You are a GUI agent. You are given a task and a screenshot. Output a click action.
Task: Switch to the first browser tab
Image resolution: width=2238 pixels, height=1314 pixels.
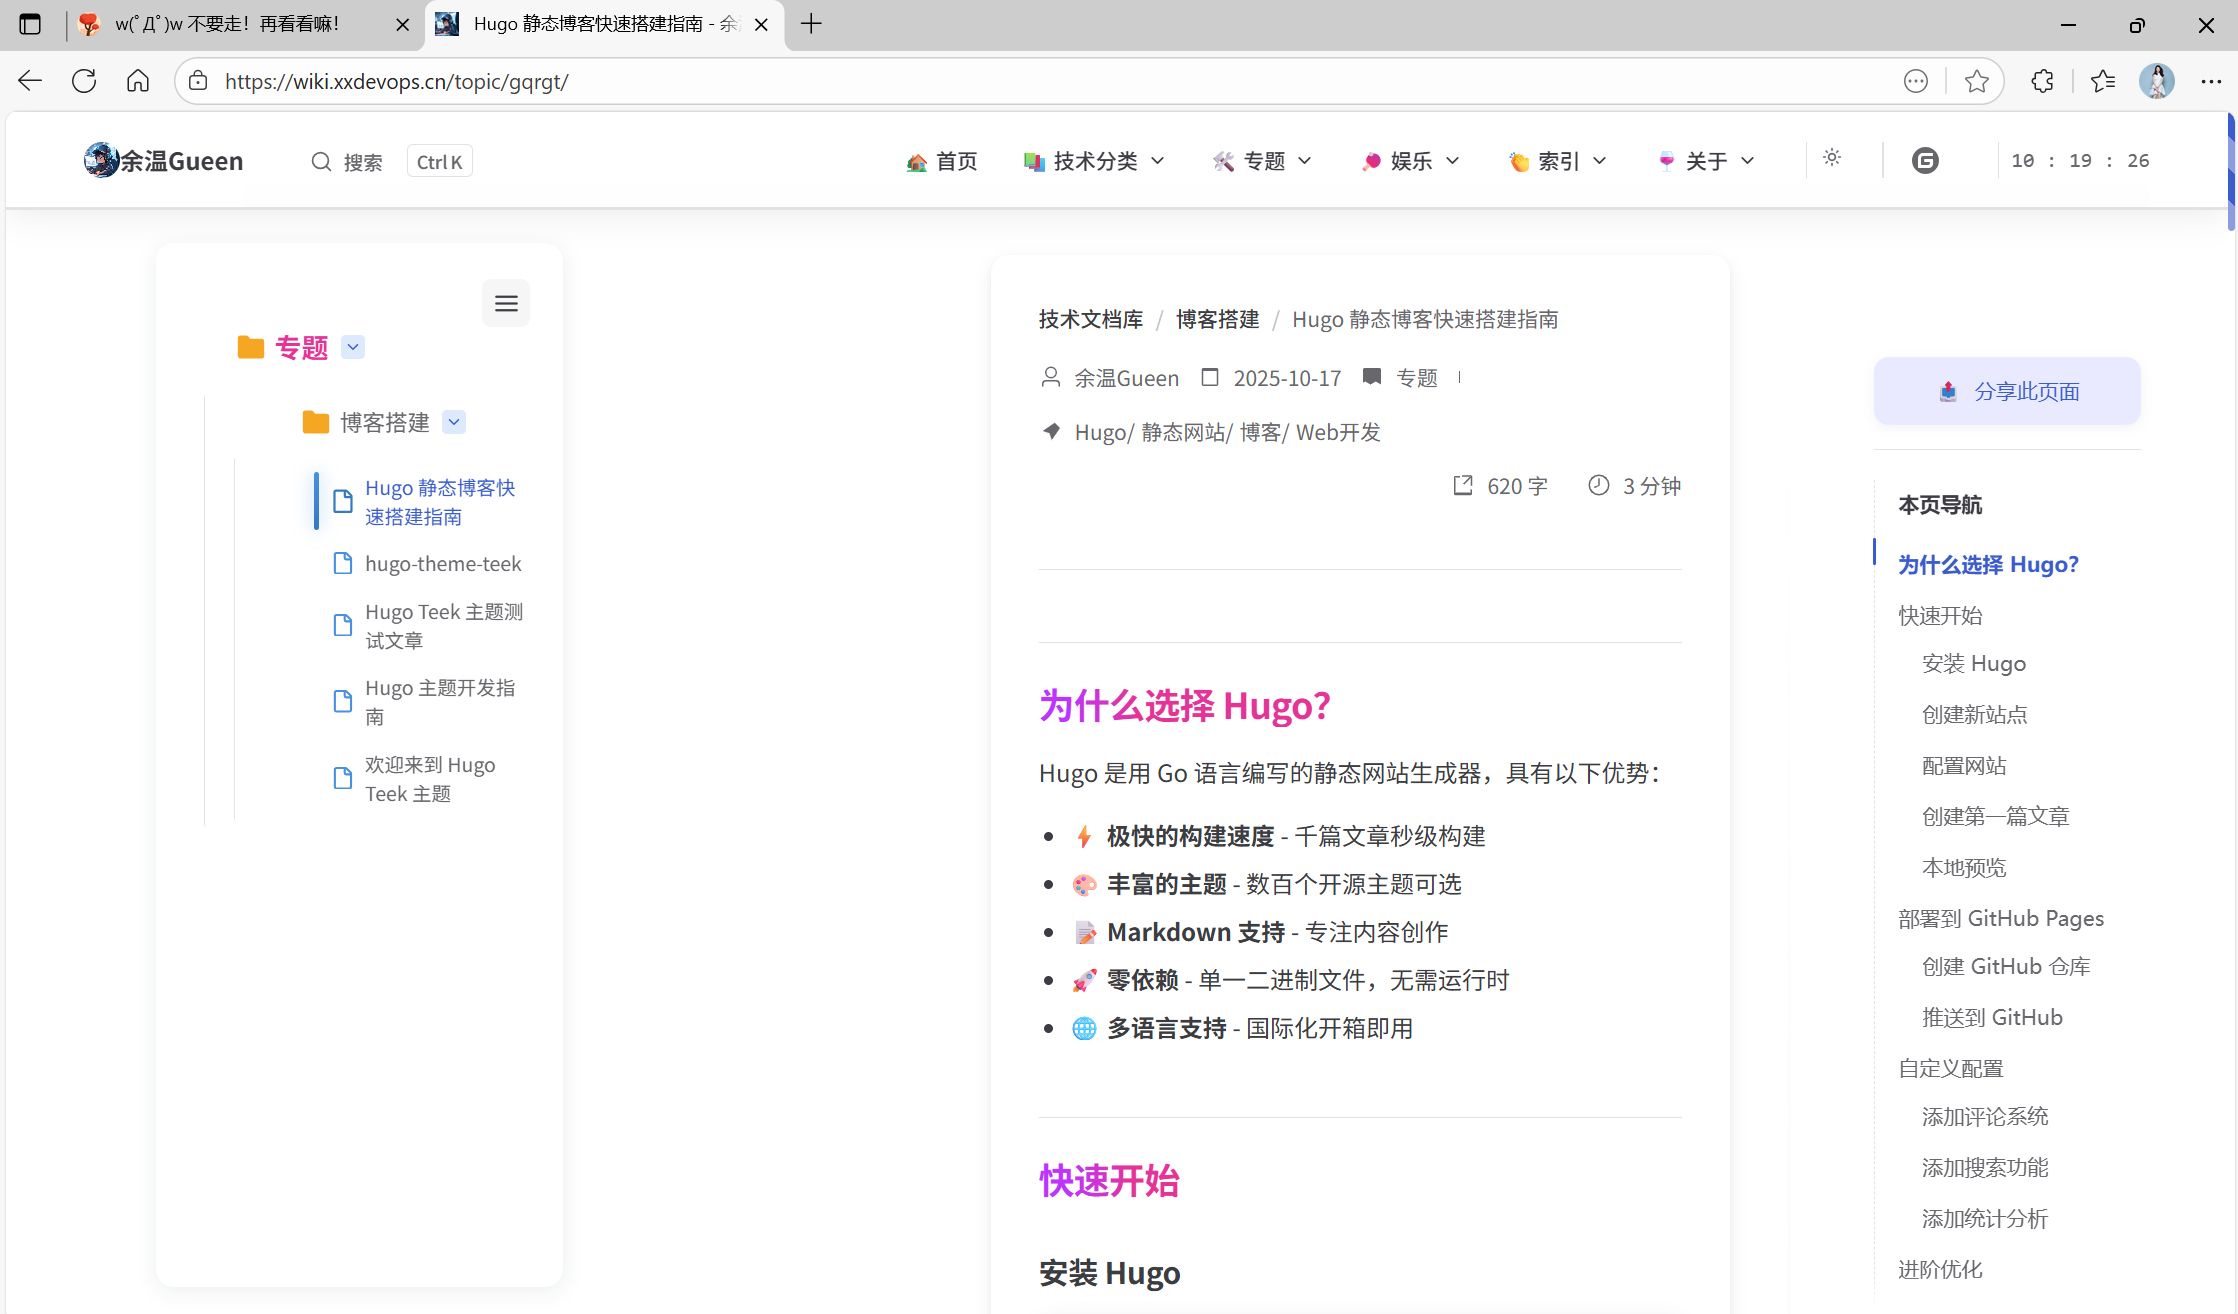228,24
